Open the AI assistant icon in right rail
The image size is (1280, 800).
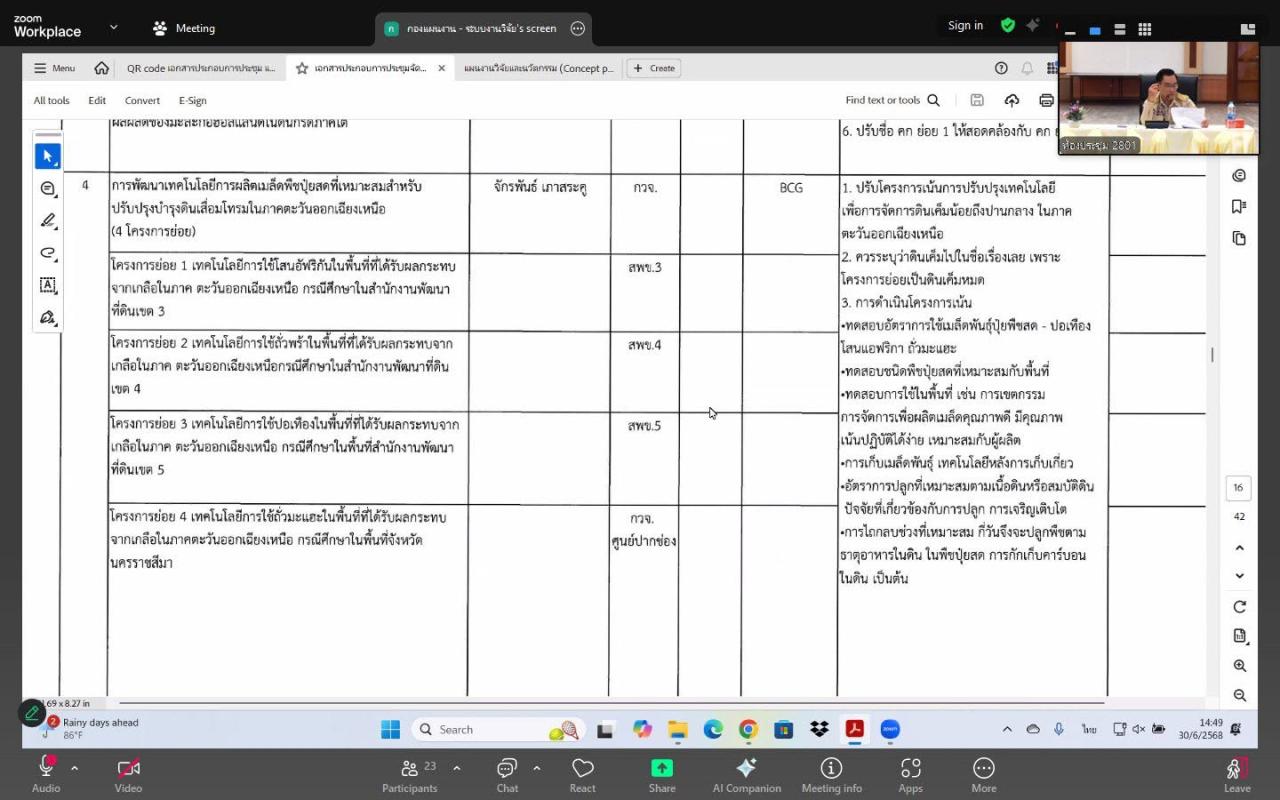pos(1239,176)
